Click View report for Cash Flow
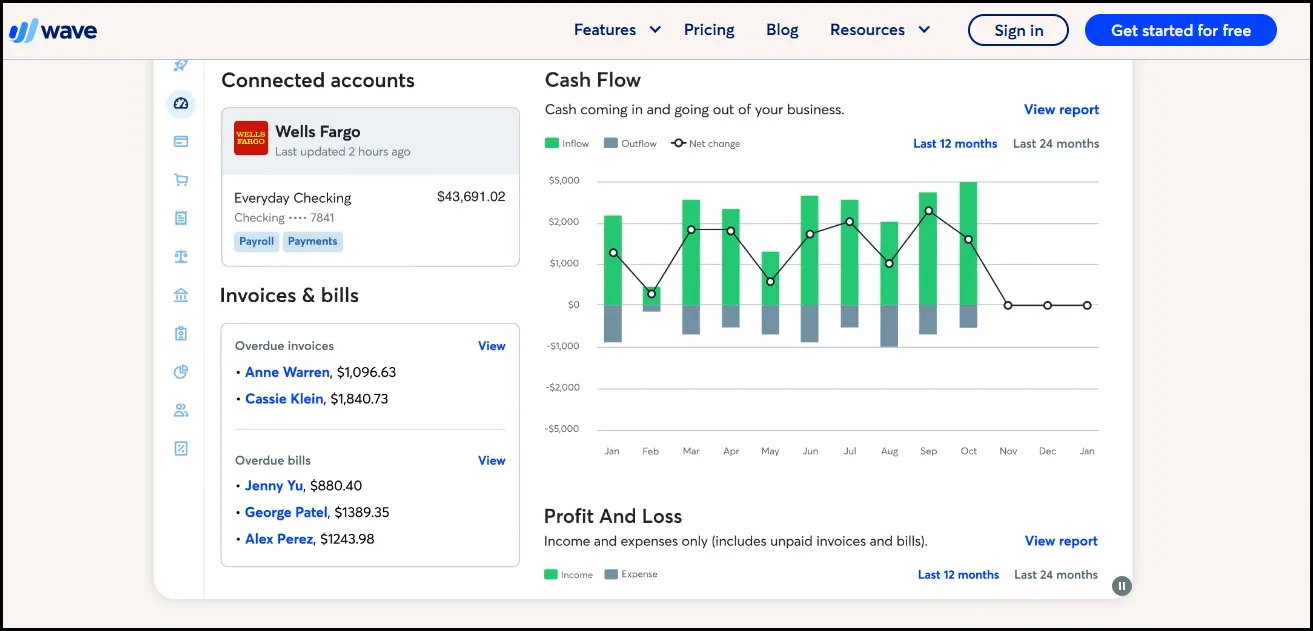Screen dimensions: 1313x631 pos(1061,109)
